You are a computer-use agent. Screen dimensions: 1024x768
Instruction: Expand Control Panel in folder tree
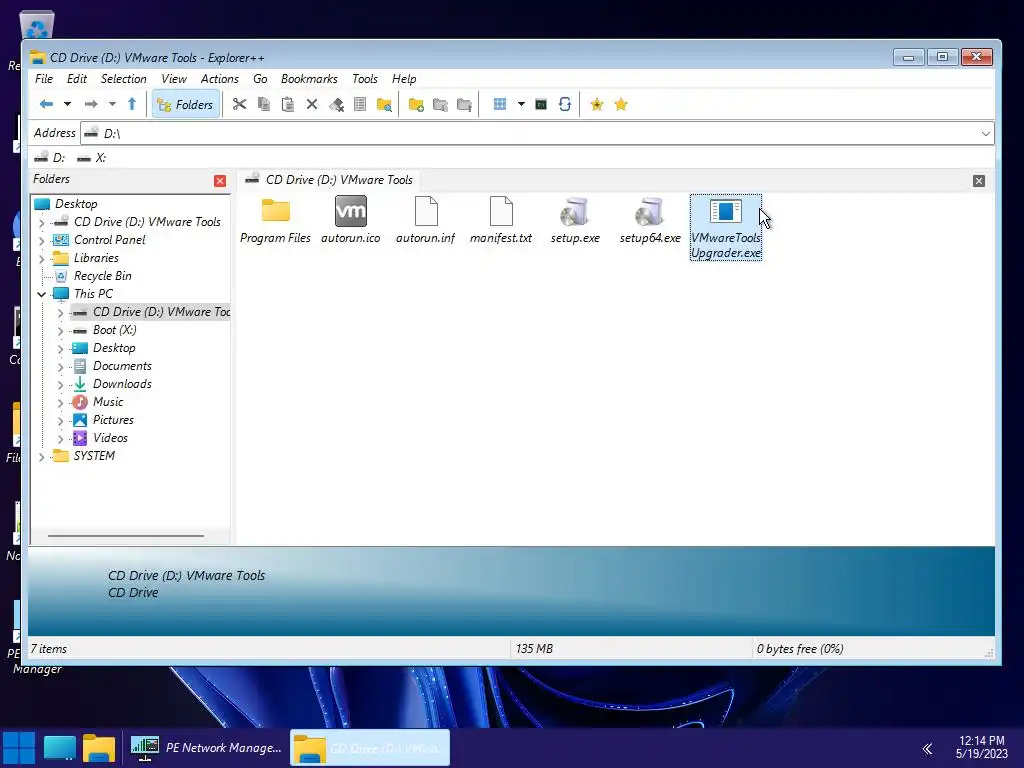coord(42,240)
